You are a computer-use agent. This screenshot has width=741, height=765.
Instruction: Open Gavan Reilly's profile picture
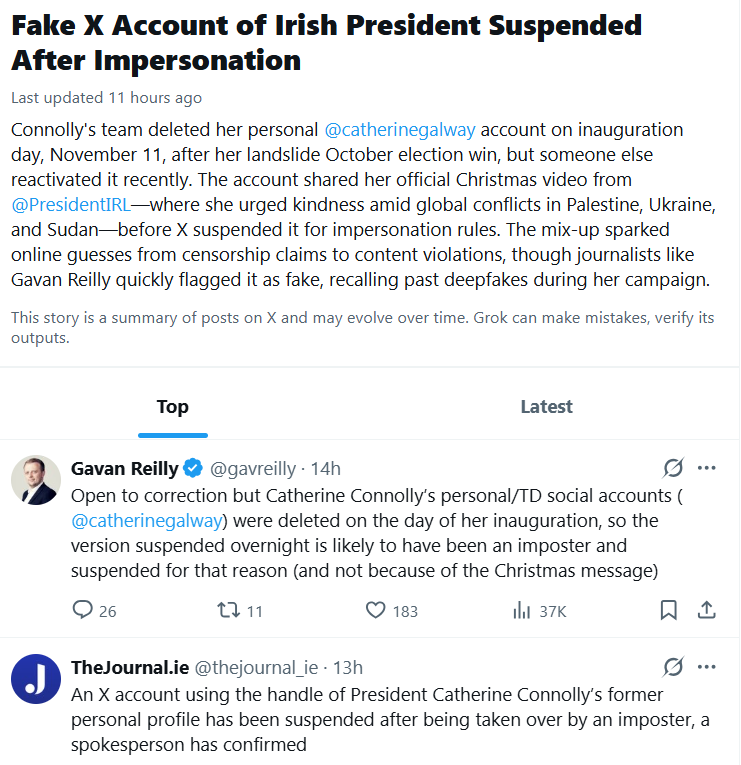[x=36, y=481]
